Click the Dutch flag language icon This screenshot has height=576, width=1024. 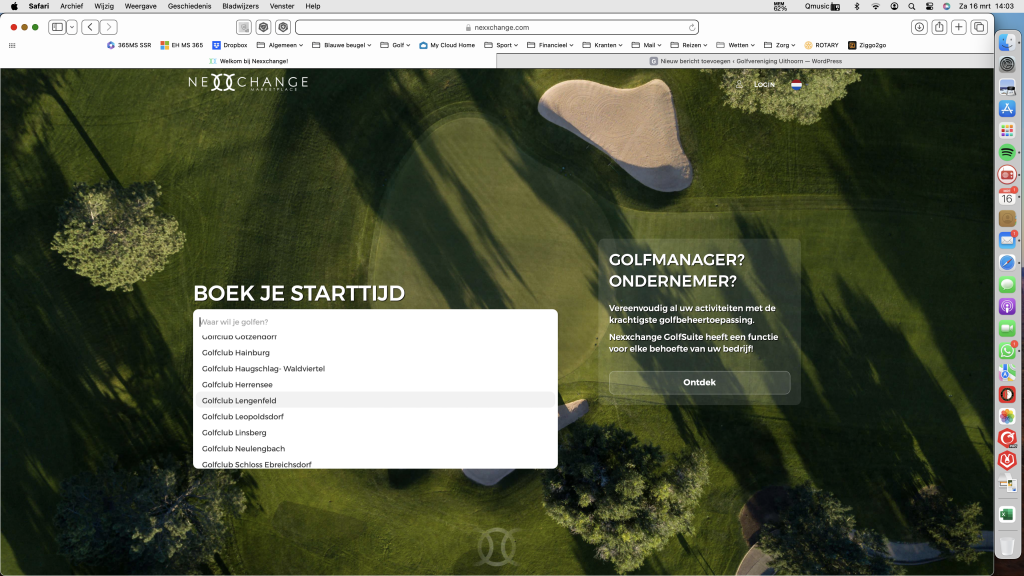coord(796,85)
